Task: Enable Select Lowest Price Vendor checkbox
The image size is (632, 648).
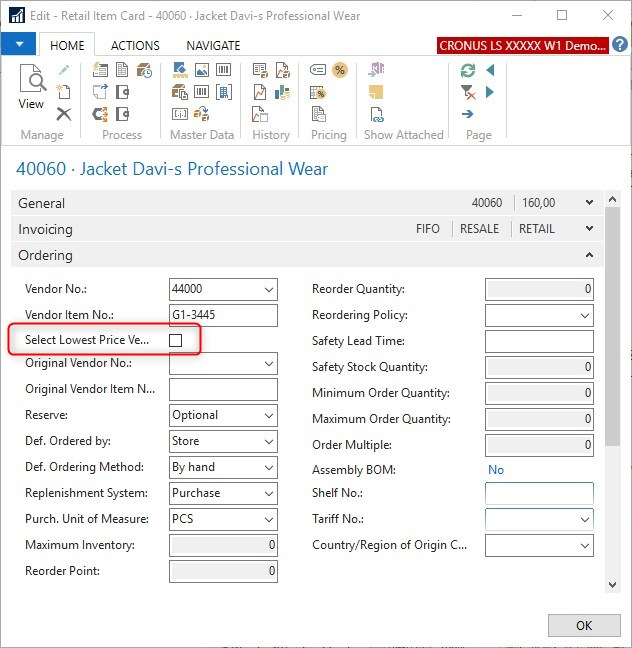Action: pos(176,341)
